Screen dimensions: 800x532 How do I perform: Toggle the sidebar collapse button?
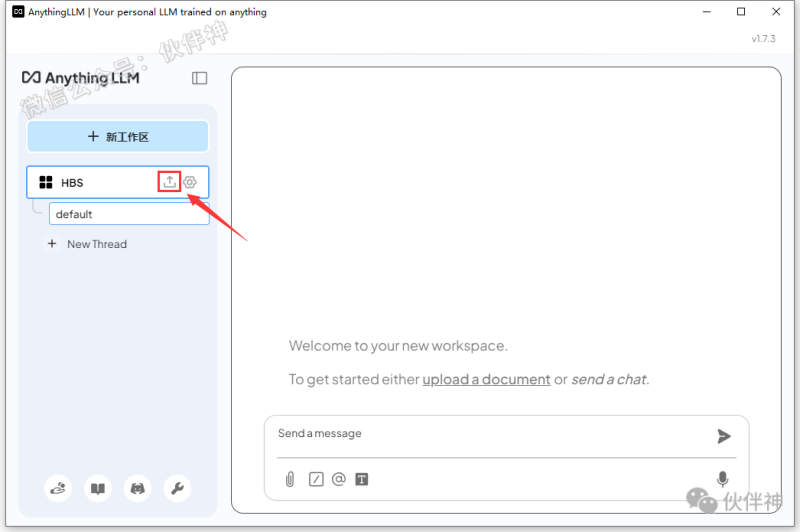200,78
